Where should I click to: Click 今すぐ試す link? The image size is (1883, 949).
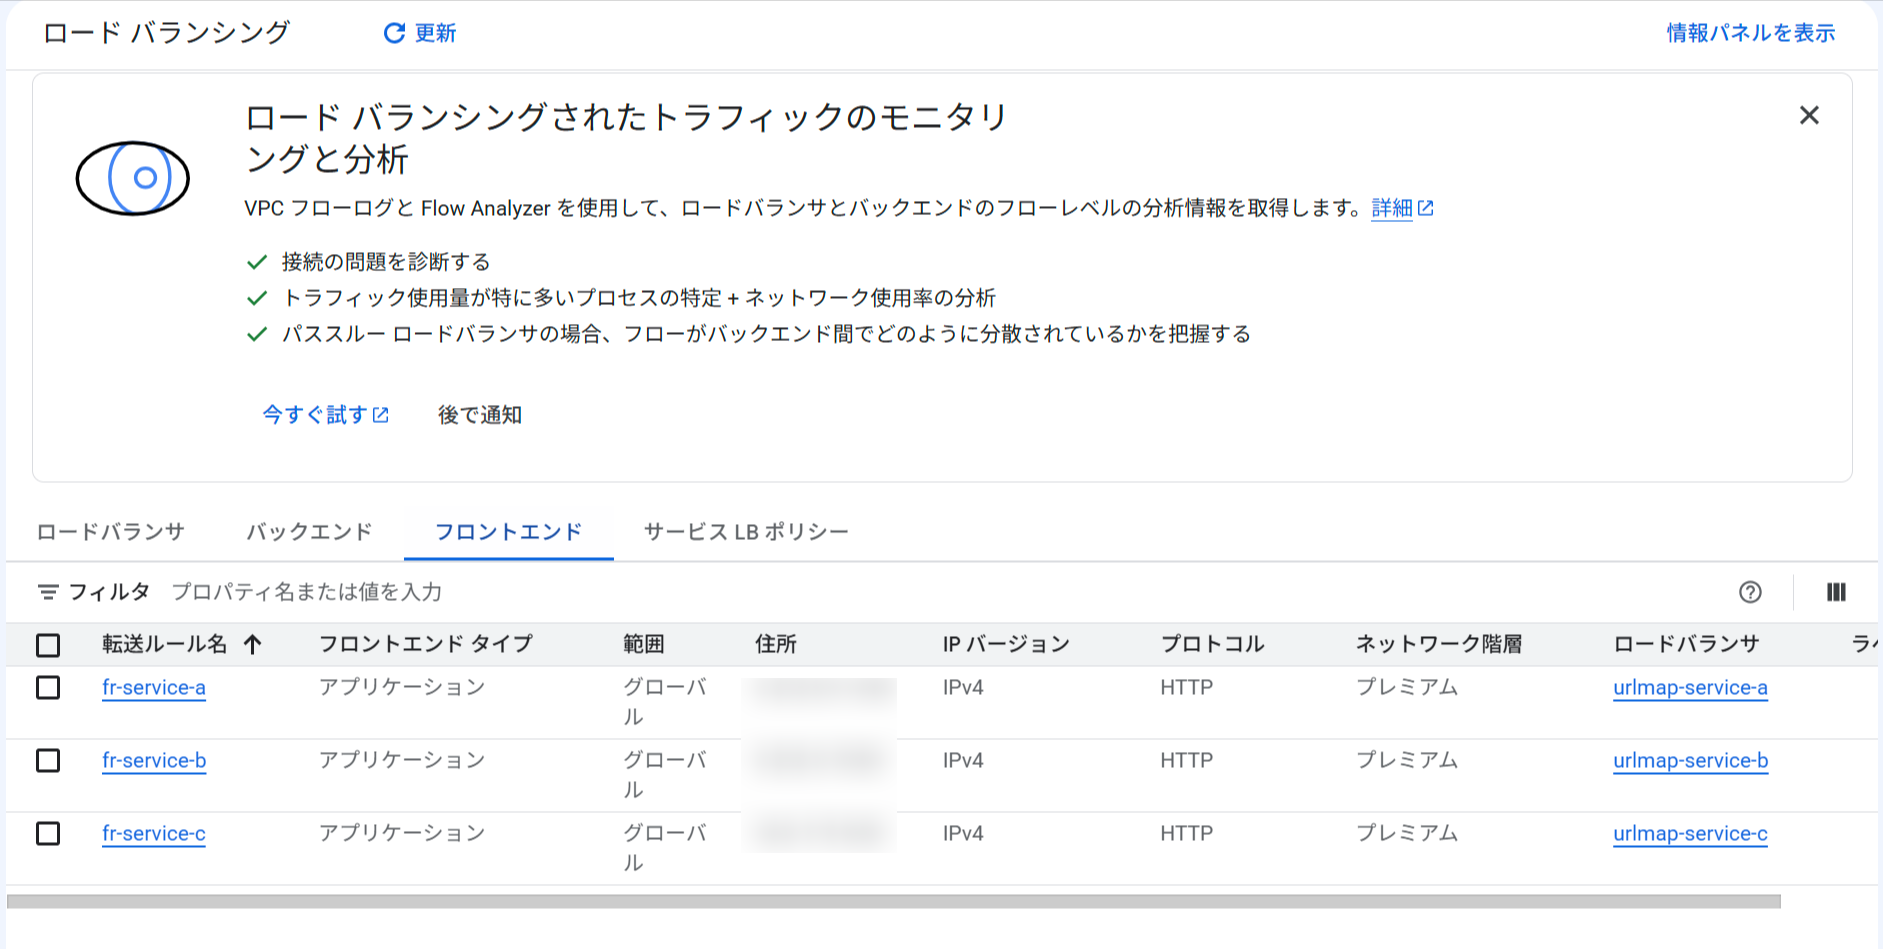click(325, 414)
